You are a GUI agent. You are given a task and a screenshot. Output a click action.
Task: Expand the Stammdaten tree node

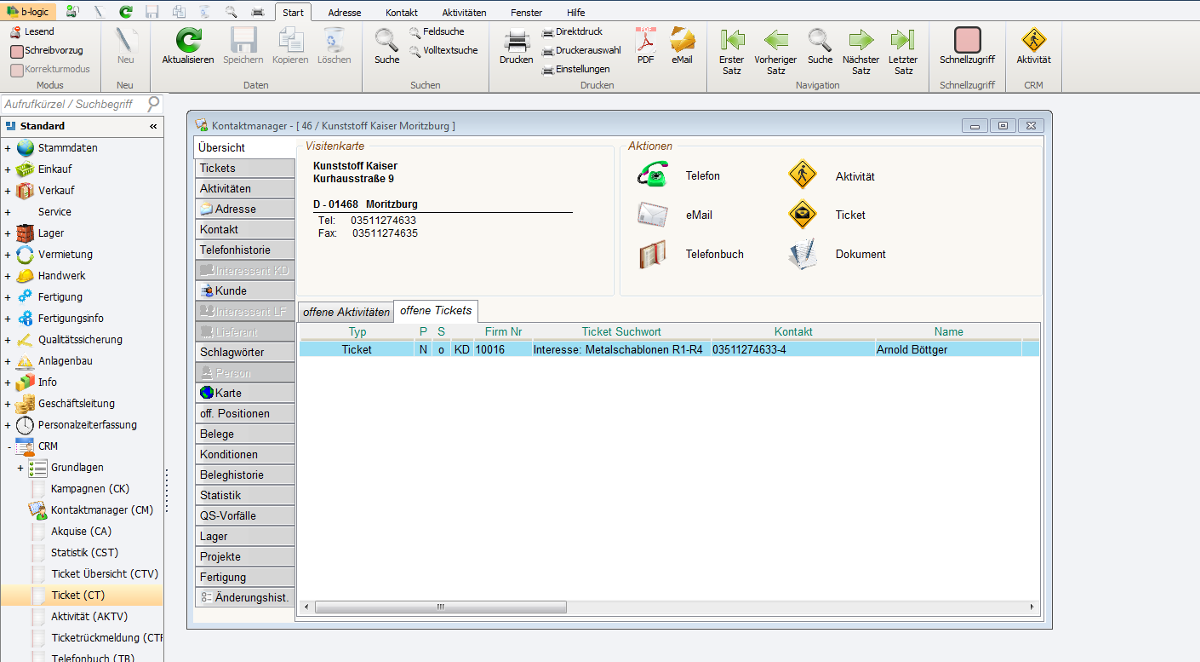click(7, 148)
